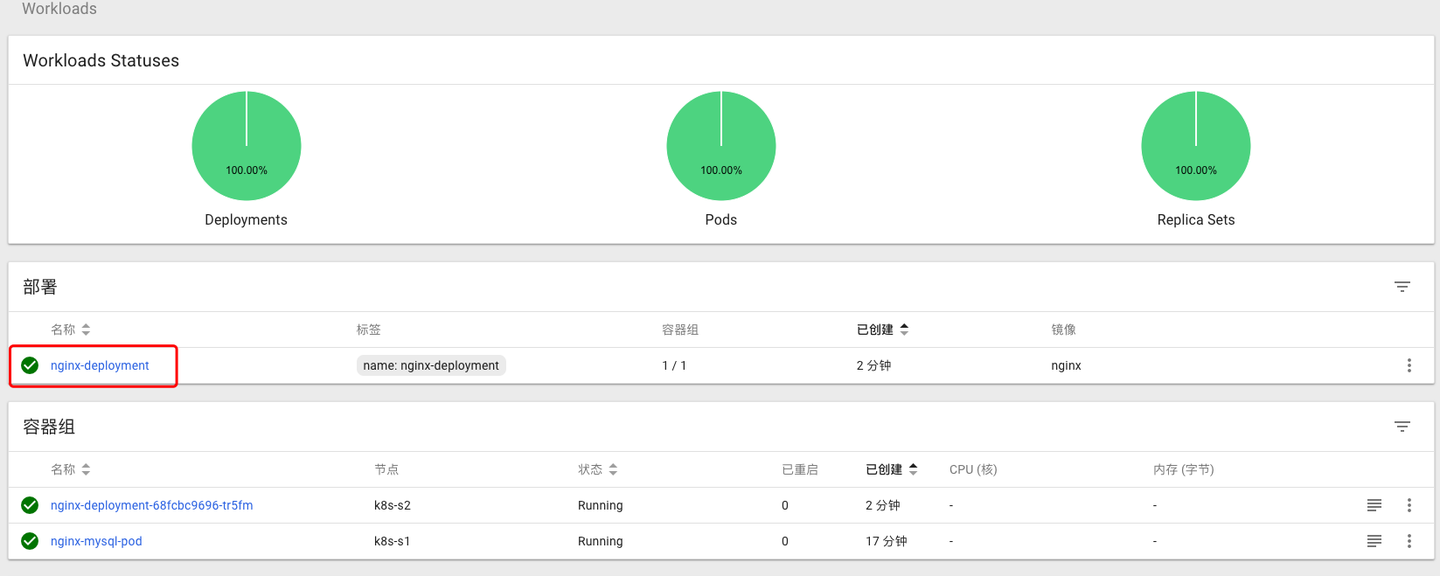The width and height of the screenshot is (1440, 576).
Task: Click the Workloads breadcrumb heading
Action: [59, 8]
